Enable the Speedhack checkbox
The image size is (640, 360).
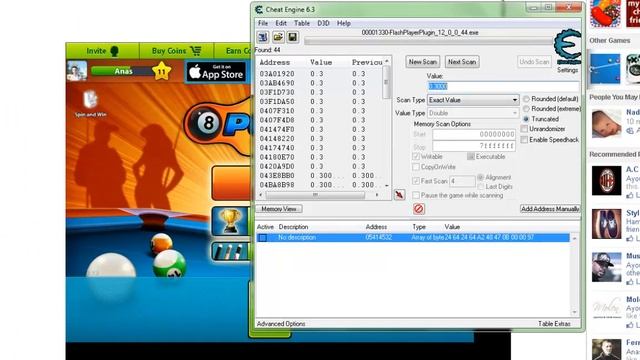(x=524, y=140)
